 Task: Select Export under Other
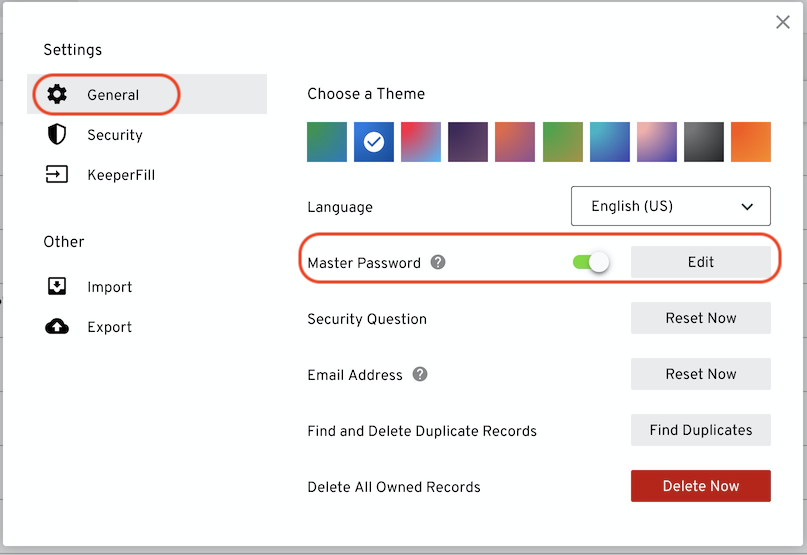[147, 326]
